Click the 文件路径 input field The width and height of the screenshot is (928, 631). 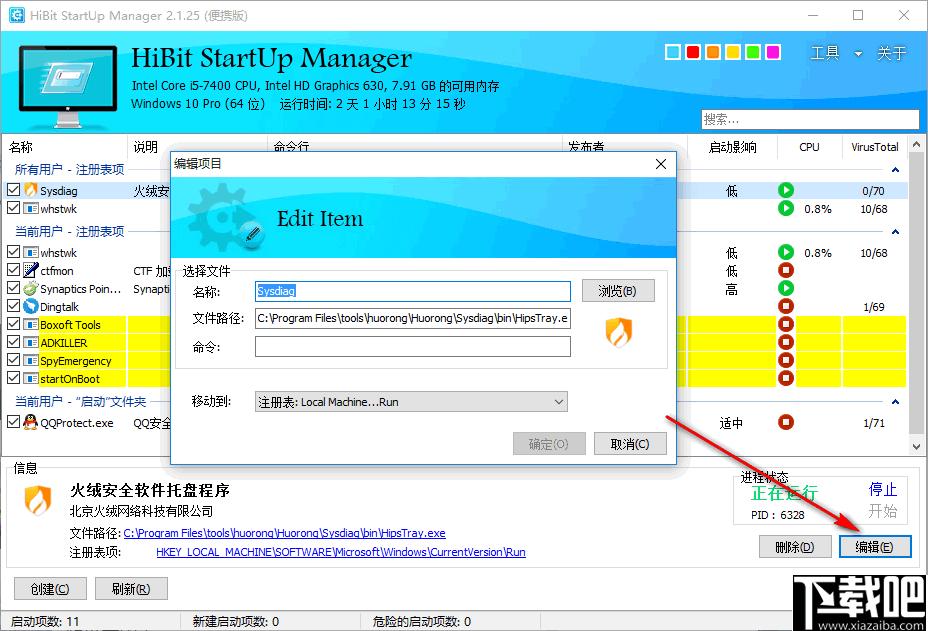413,318
